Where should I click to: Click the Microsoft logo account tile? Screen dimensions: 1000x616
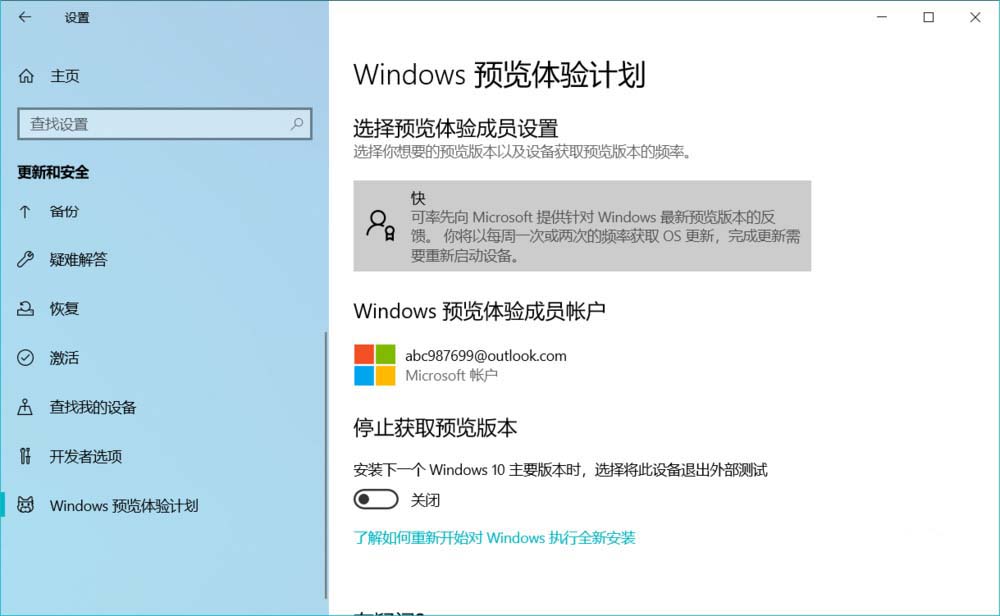click(x=375, y=365)
